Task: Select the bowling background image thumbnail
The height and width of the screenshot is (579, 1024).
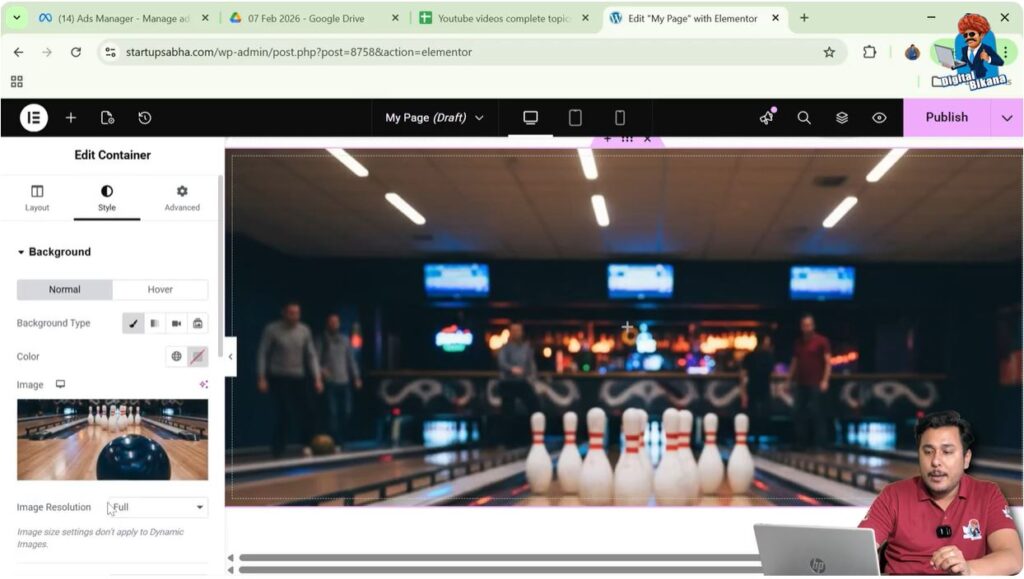Action: click(x=112, y=440)
